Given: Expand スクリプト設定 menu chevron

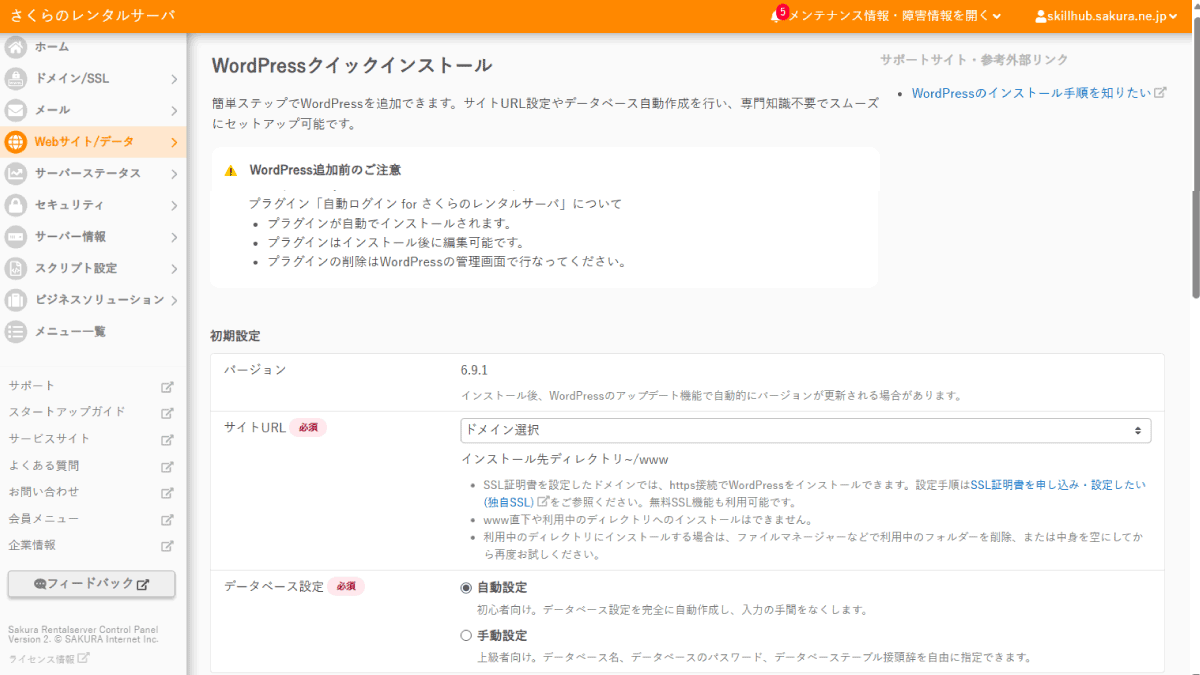Looking at the screenshot, I should point(174,268).
